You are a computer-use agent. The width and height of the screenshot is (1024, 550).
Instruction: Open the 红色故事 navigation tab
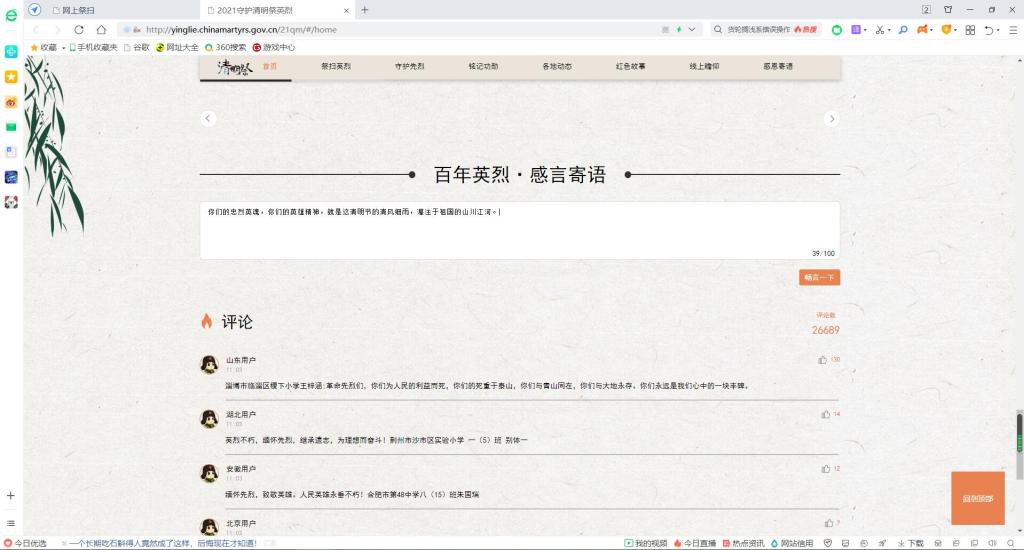click(630, 67)
